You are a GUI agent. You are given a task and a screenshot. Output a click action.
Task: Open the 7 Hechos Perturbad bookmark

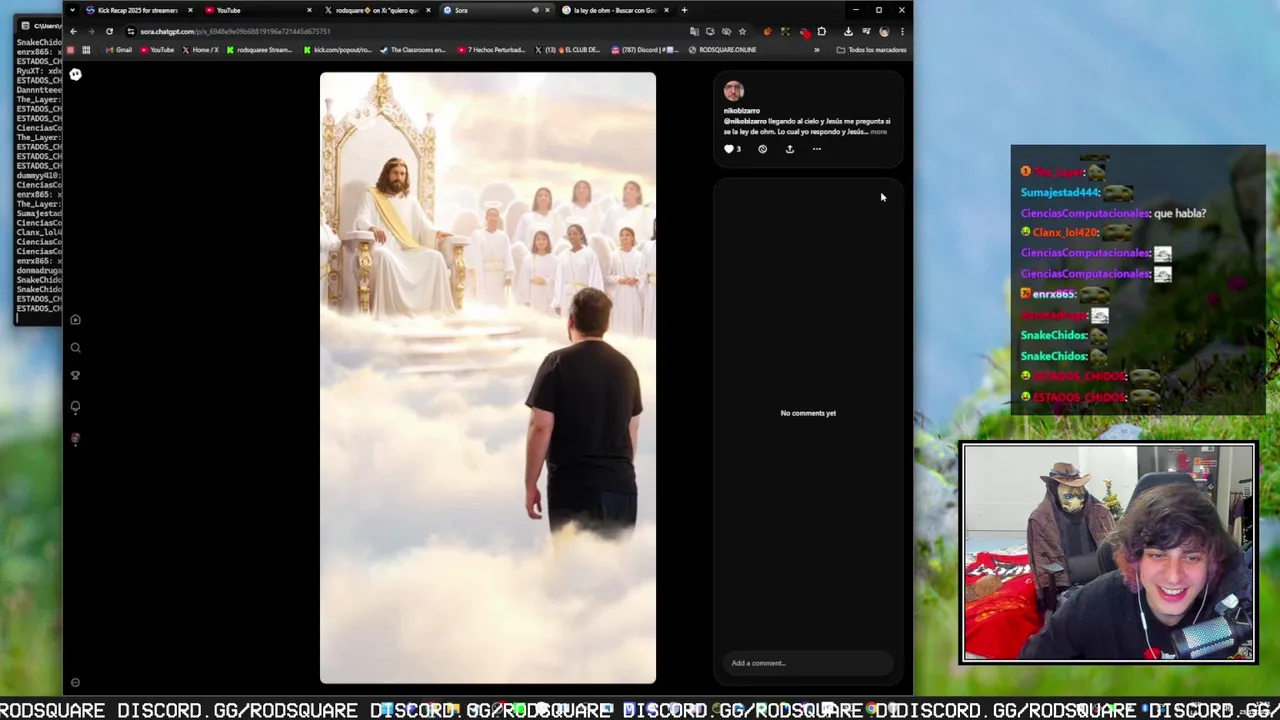click(x=491, y=50)
